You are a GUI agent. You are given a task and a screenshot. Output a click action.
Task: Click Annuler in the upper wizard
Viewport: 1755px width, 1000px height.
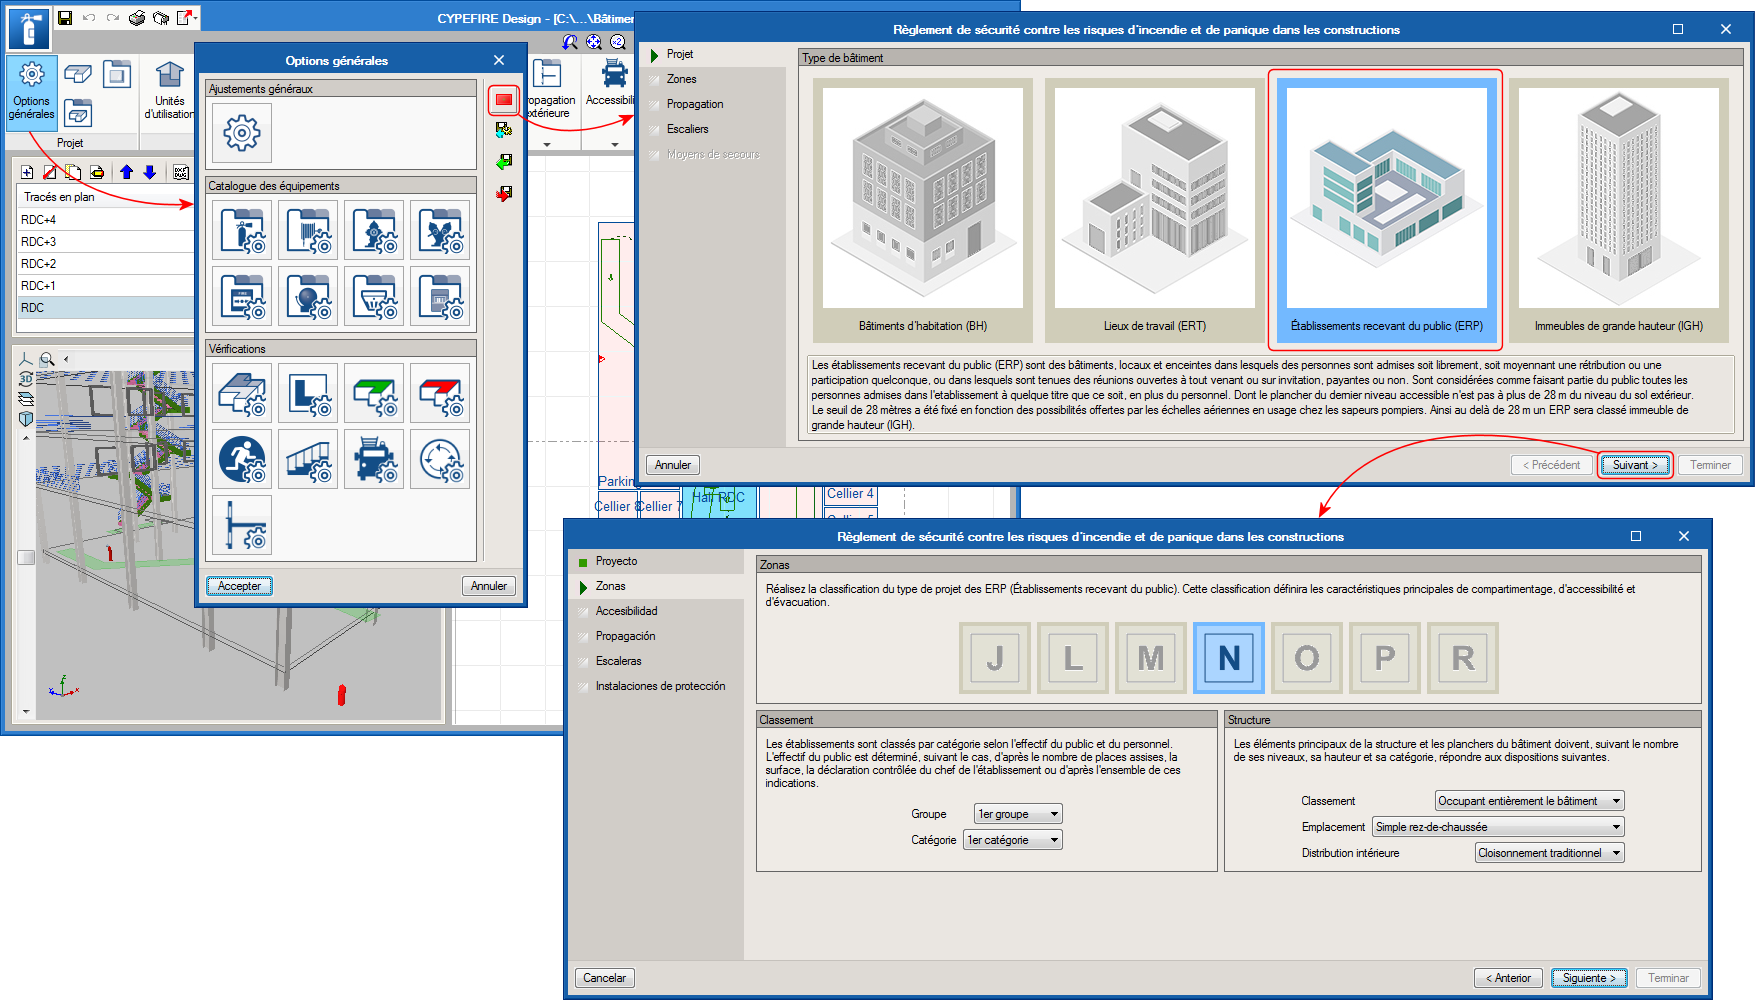pyautogui.click(x=673, y=465)
